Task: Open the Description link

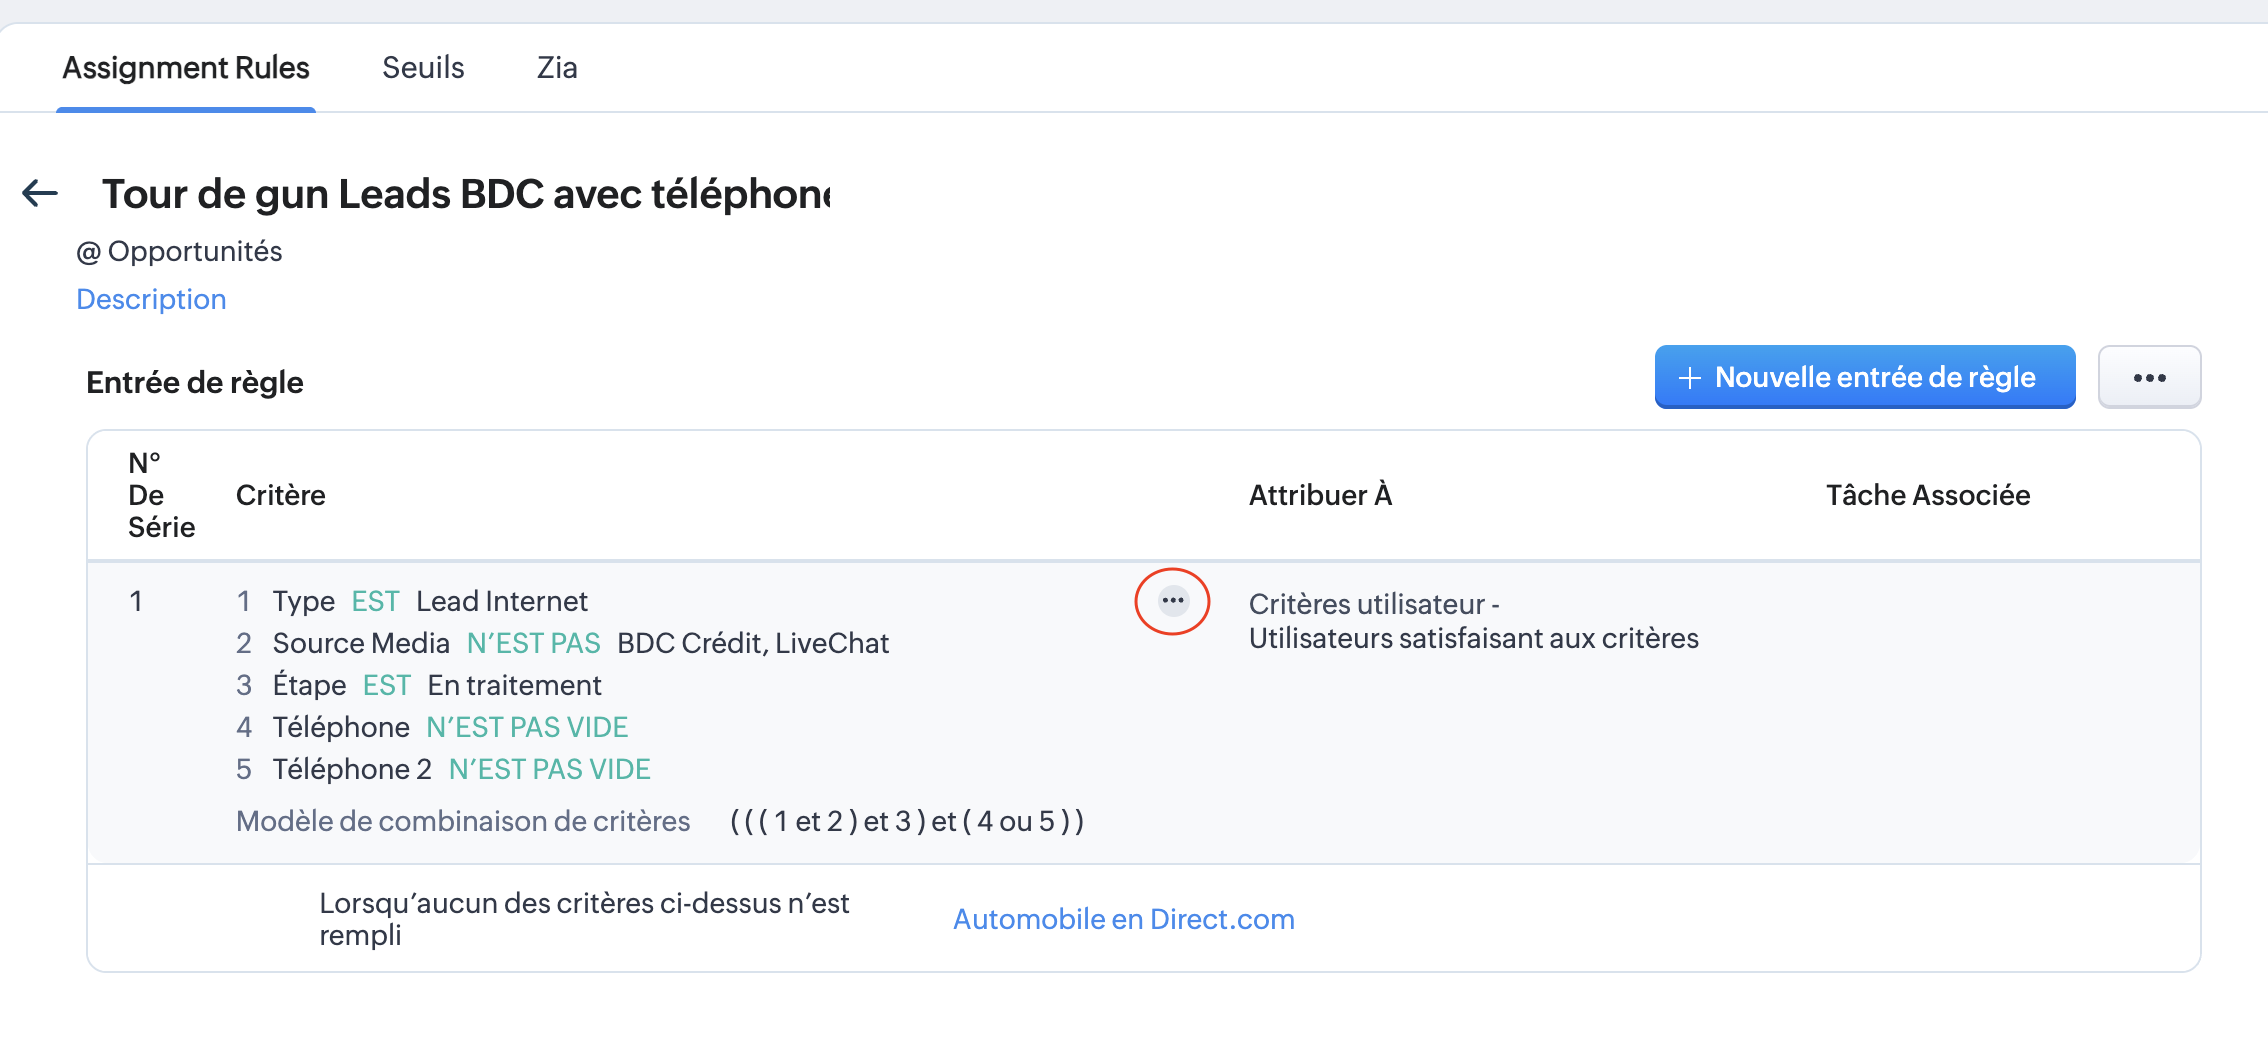Action: pyautogui.click(x=151, y=299)
